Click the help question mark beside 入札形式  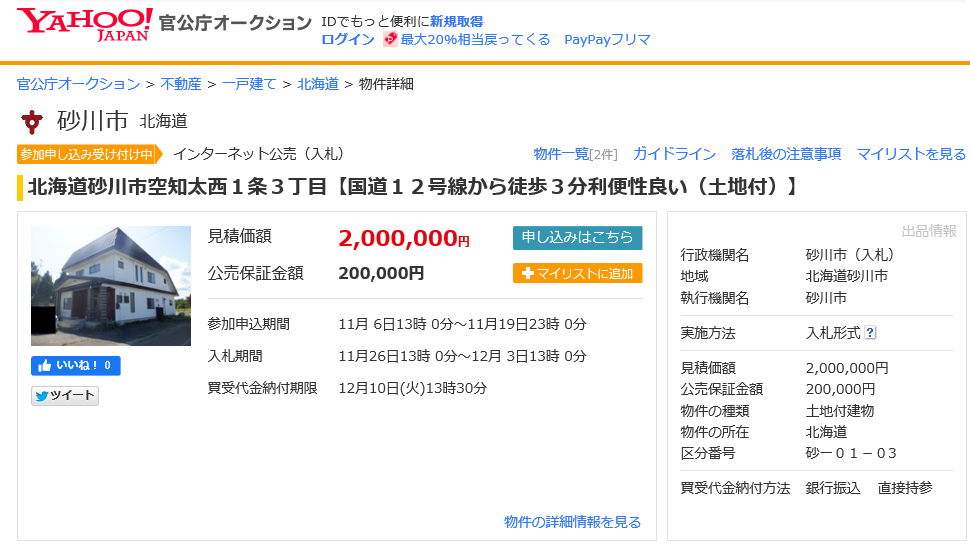point(870,333)
